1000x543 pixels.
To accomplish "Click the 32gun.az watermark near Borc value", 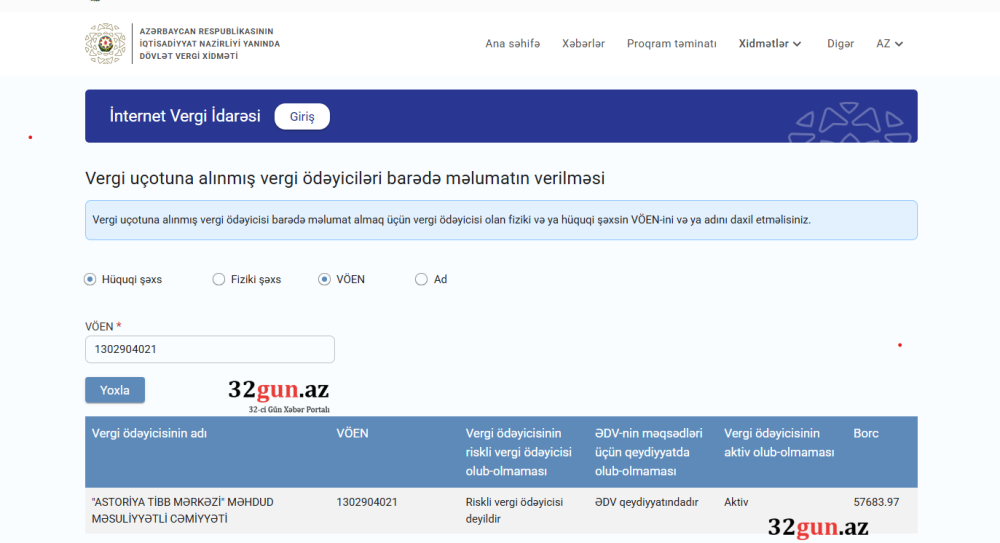I will pos(818,528).
